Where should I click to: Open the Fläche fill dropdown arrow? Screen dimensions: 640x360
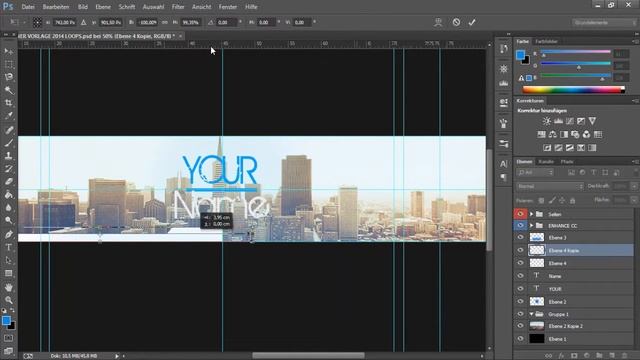pos(634,200)
